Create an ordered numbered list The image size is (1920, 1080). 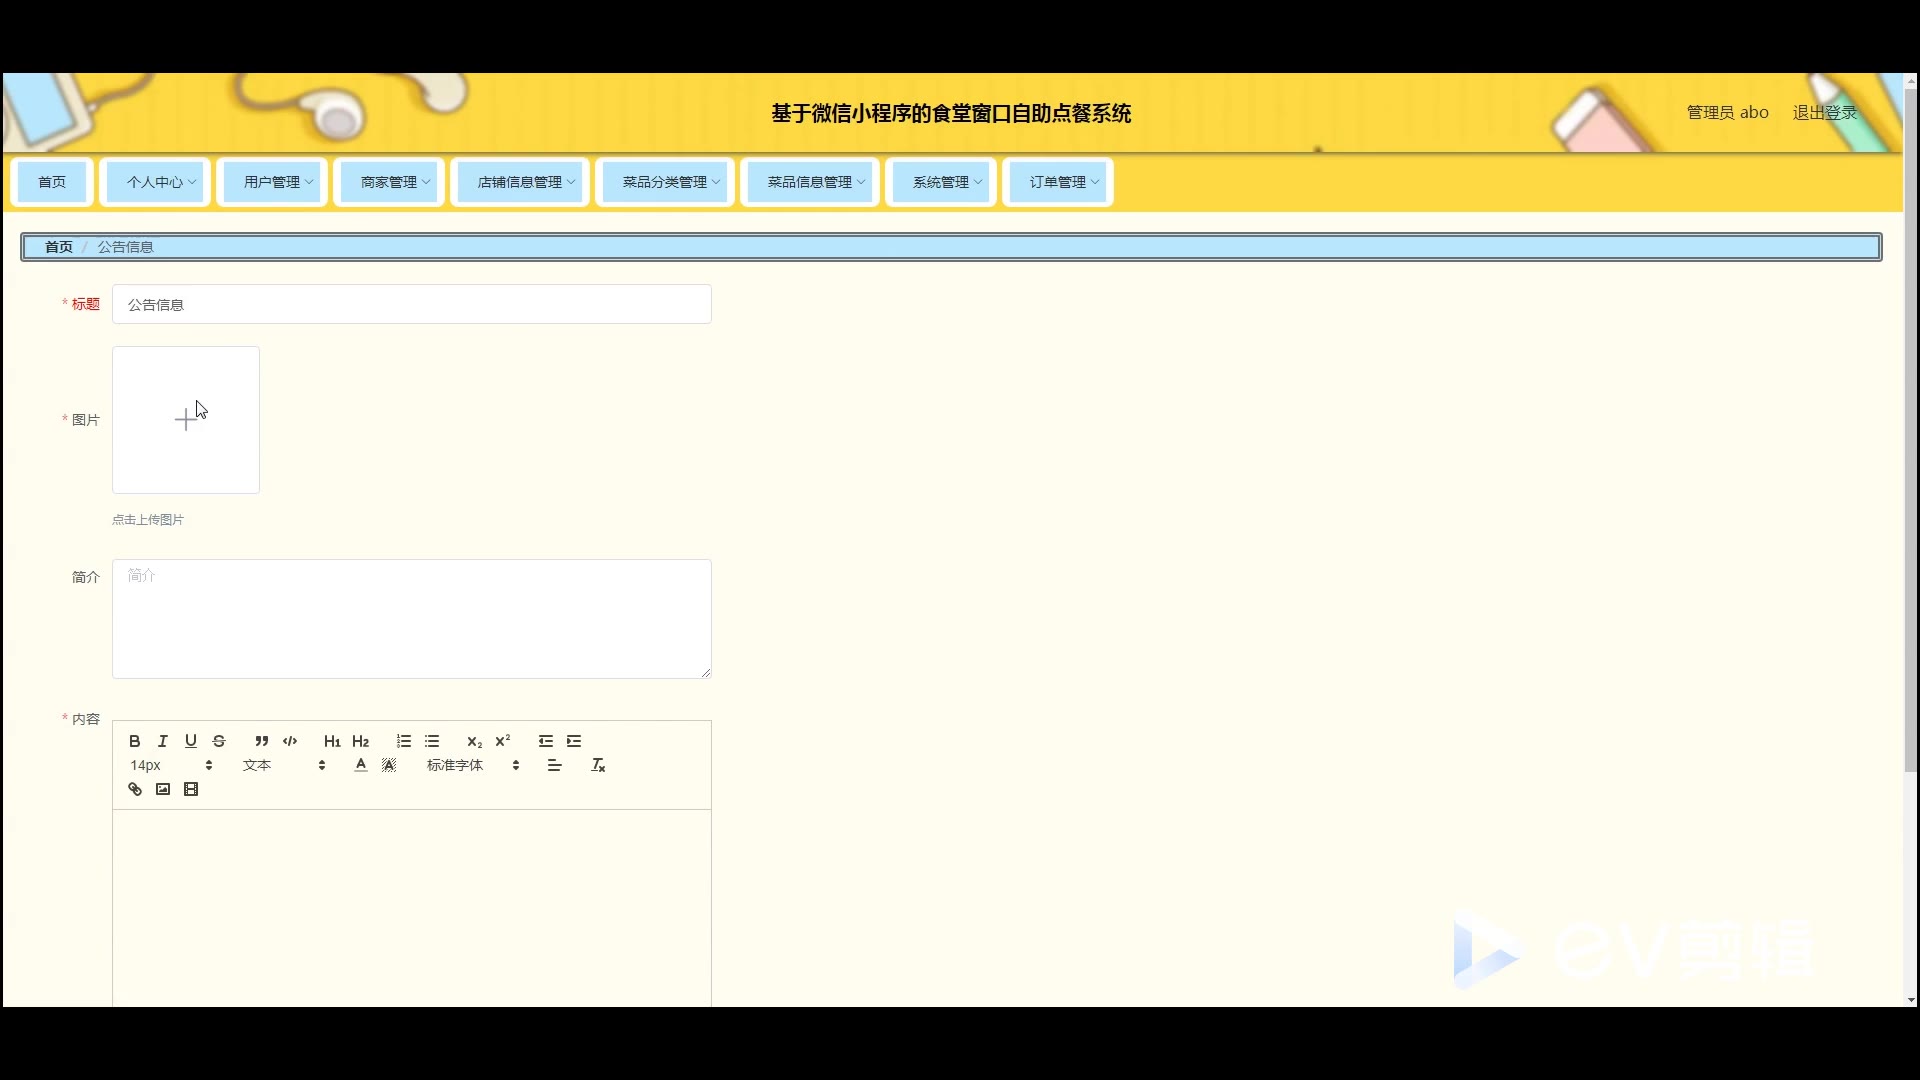click(404, 741)
